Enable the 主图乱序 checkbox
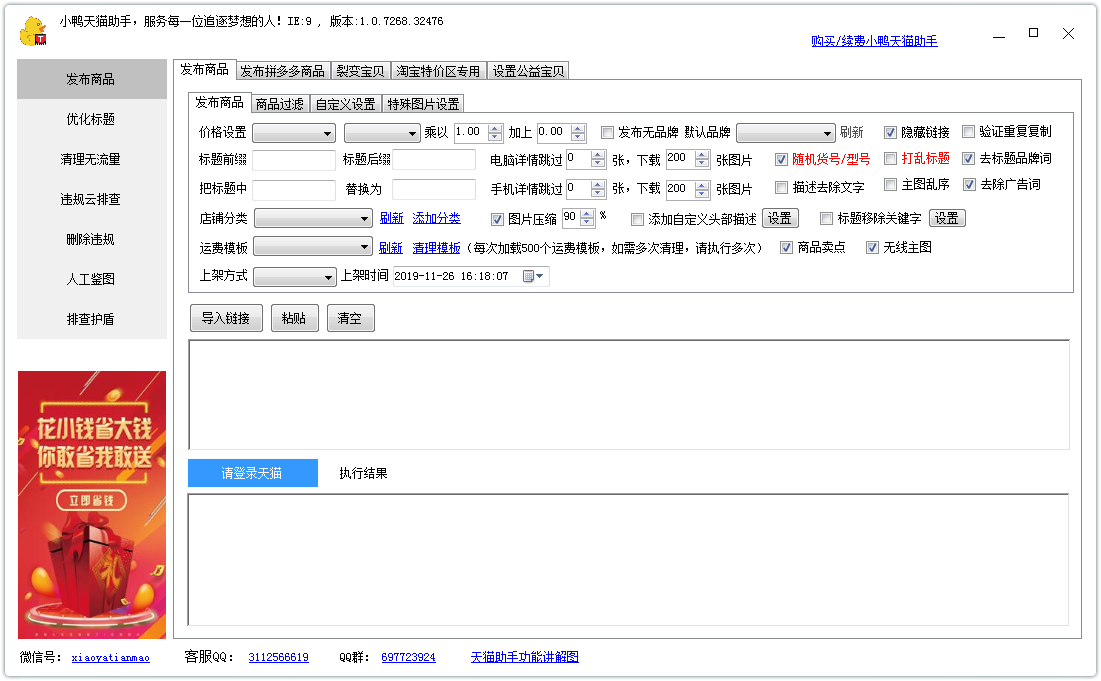The image size is (1101, 681). pyautogui.click(x=890, y=184)
